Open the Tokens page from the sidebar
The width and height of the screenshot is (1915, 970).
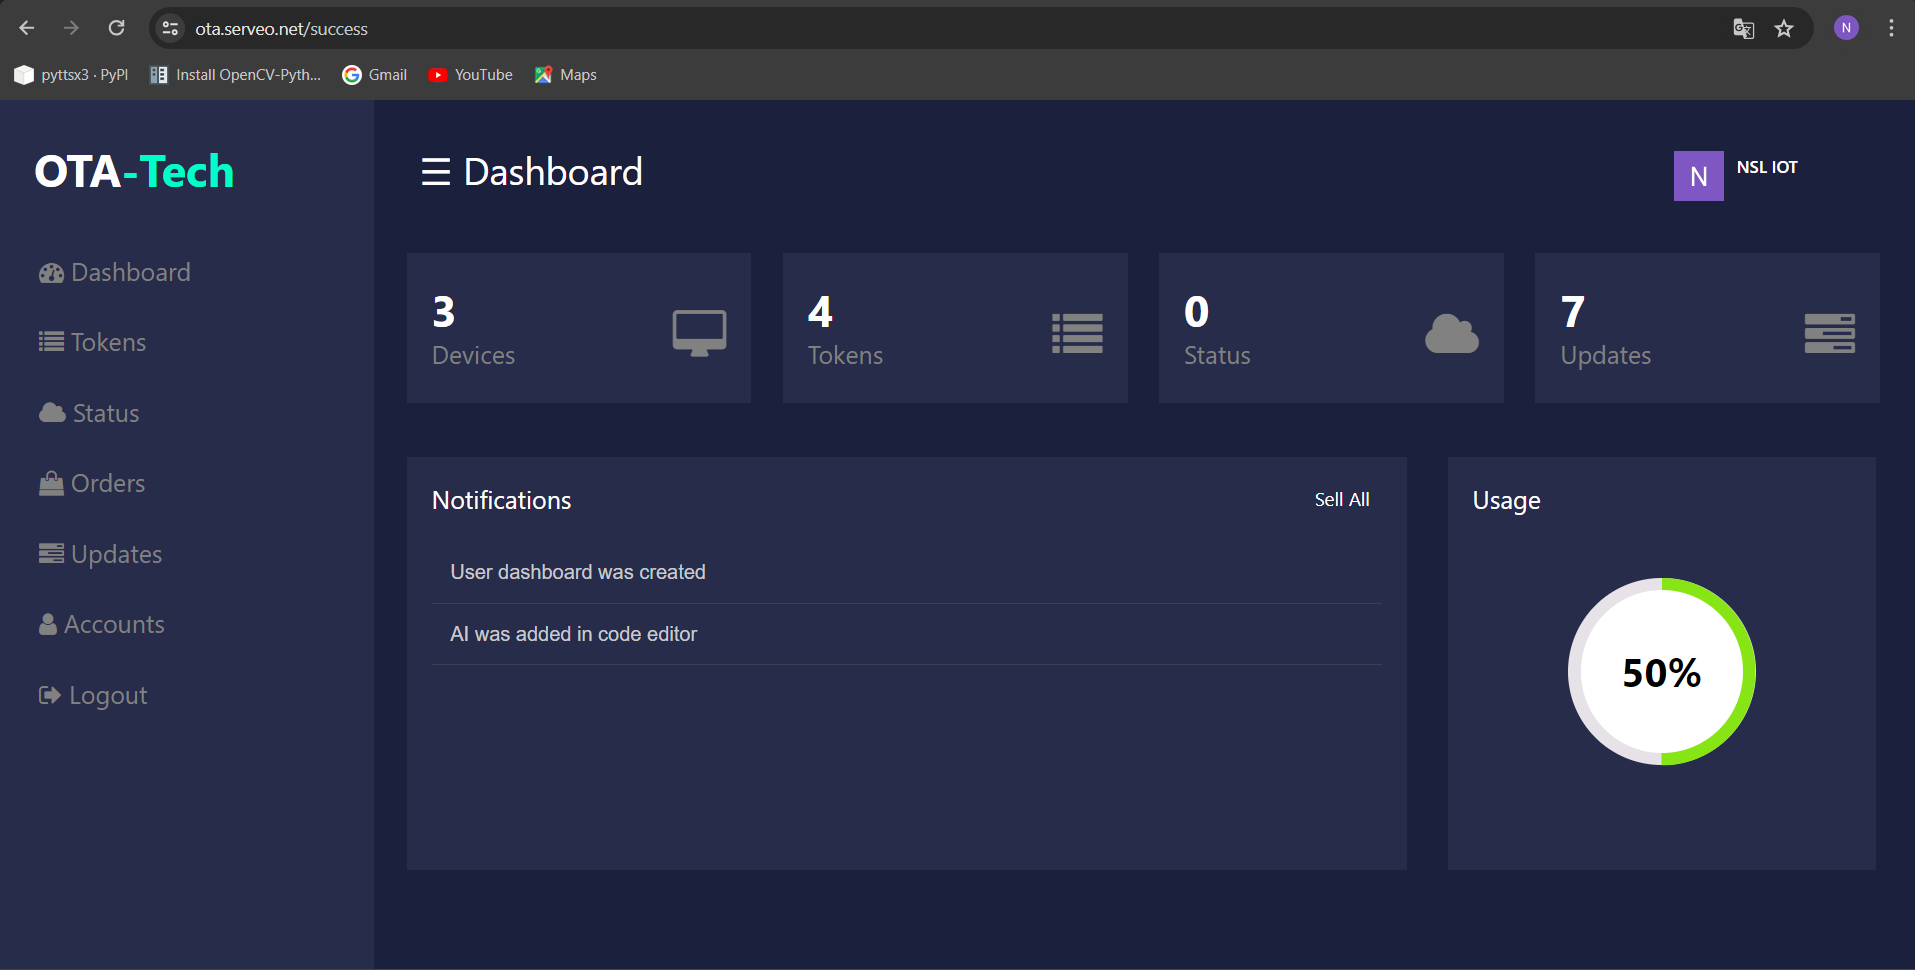[108, 342]
